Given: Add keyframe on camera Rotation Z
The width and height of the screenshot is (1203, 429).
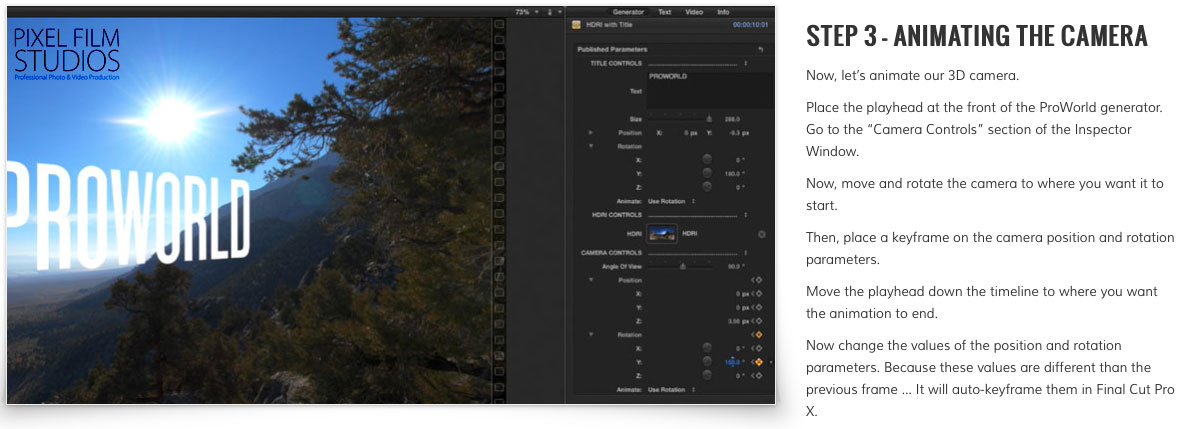Looking at the screenshot, I should tap(757, 375).
